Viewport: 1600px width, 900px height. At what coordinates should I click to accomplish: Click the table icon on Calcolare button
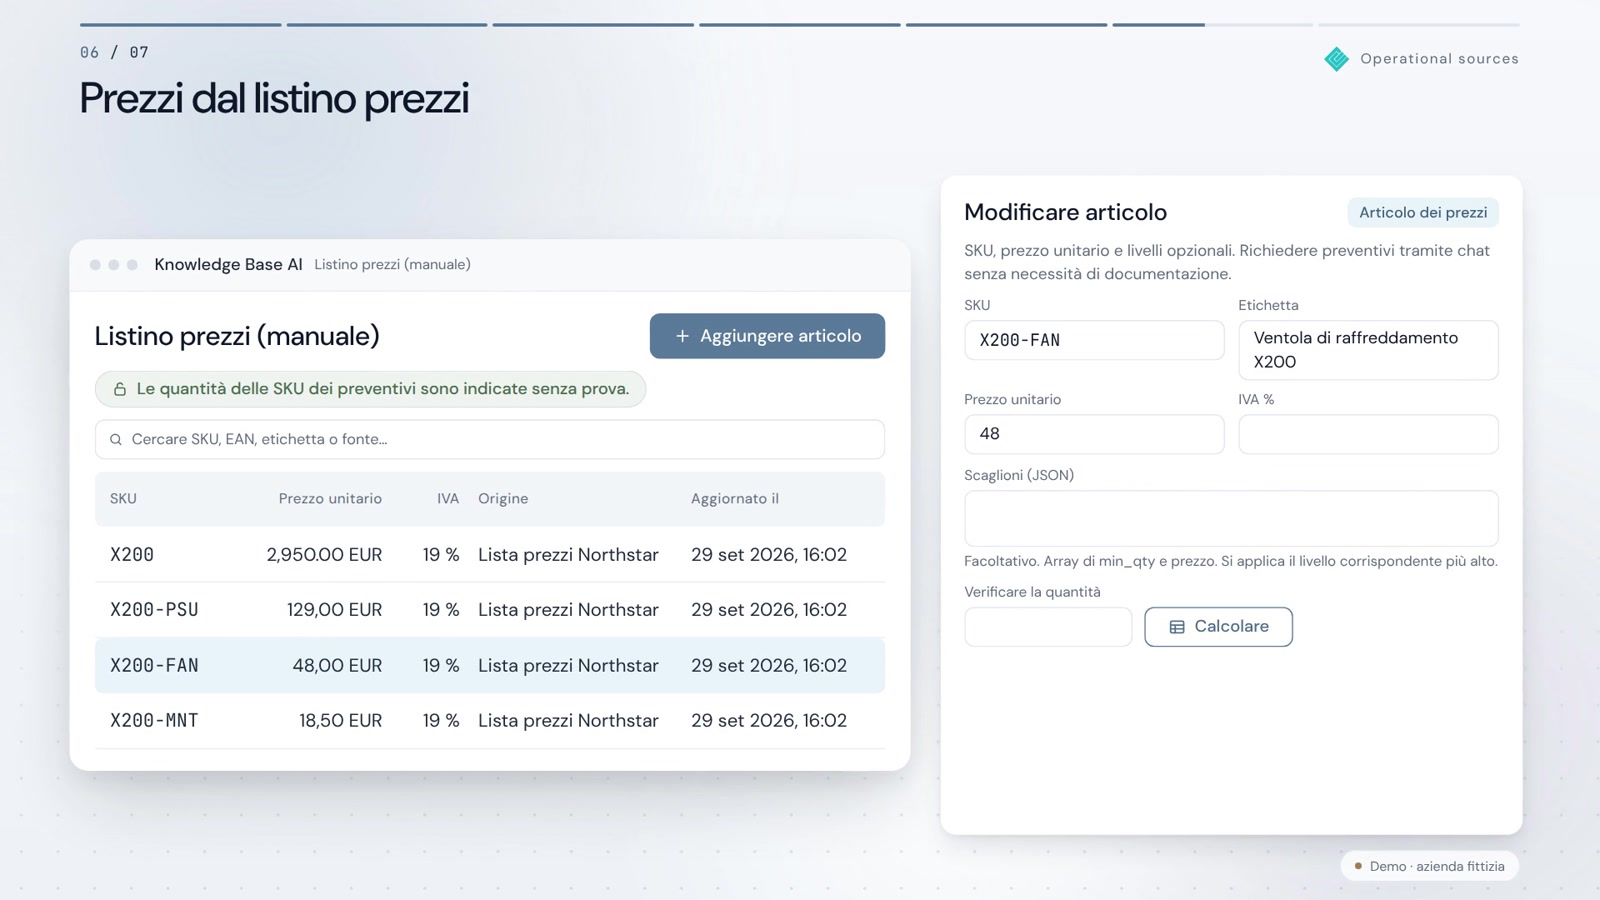(1177, 627)
